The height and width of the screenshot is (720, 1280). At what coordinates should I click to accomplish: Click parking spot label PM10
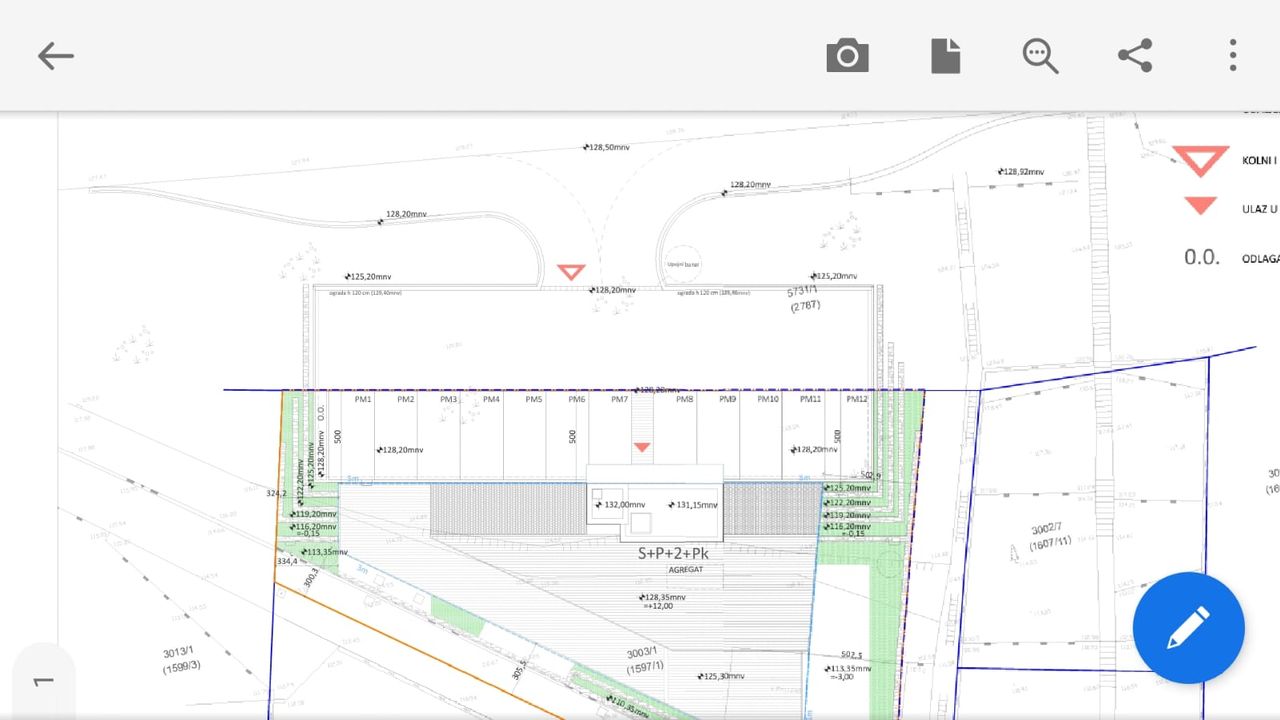(768, 399)
